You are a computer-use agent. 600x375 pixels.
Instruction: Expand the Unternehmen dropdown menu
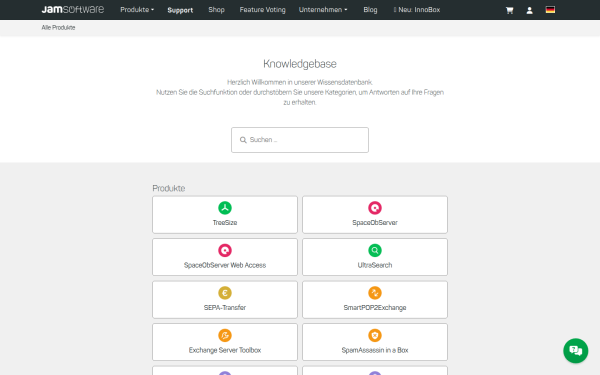tap(323, 10)
